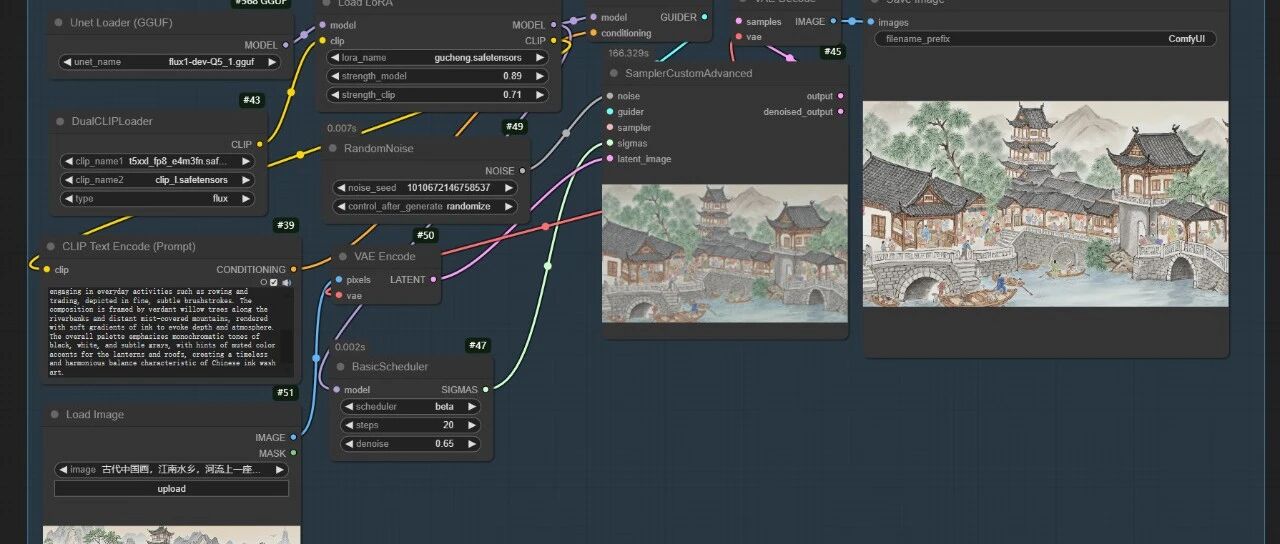Select the type flux combo in DualCLIPLoader
Viewport: 1280px width, 544px height.
point(157,198)
